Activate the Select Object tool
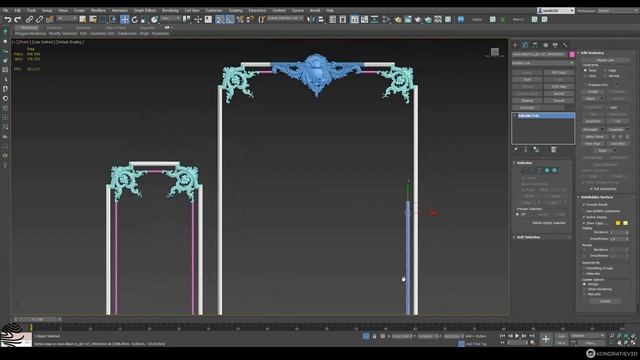This screenshot has width=640, height=360. point(82,19)
